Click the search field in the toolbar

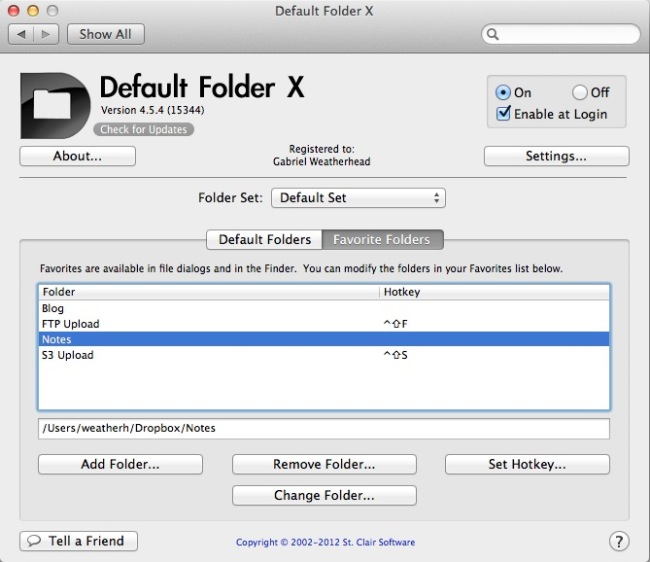click(560, 34)
